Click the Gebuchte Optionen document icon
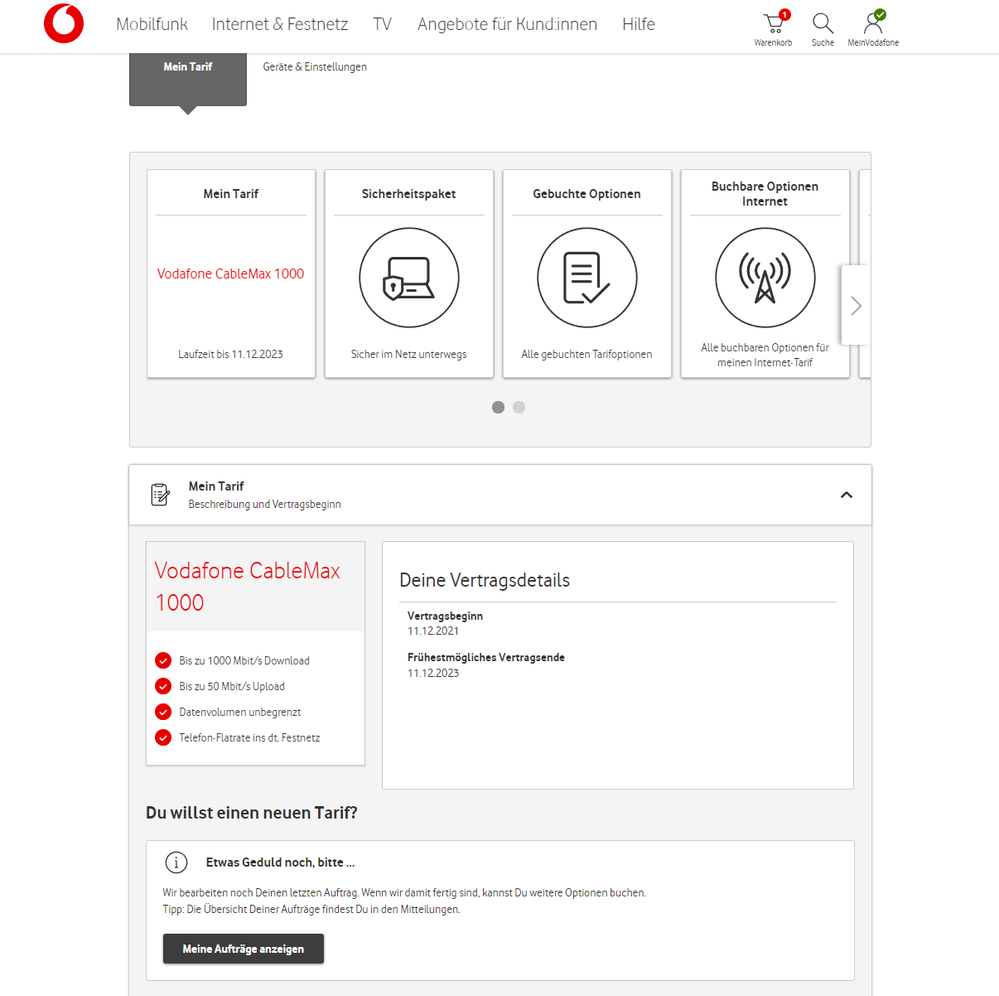 587,278
